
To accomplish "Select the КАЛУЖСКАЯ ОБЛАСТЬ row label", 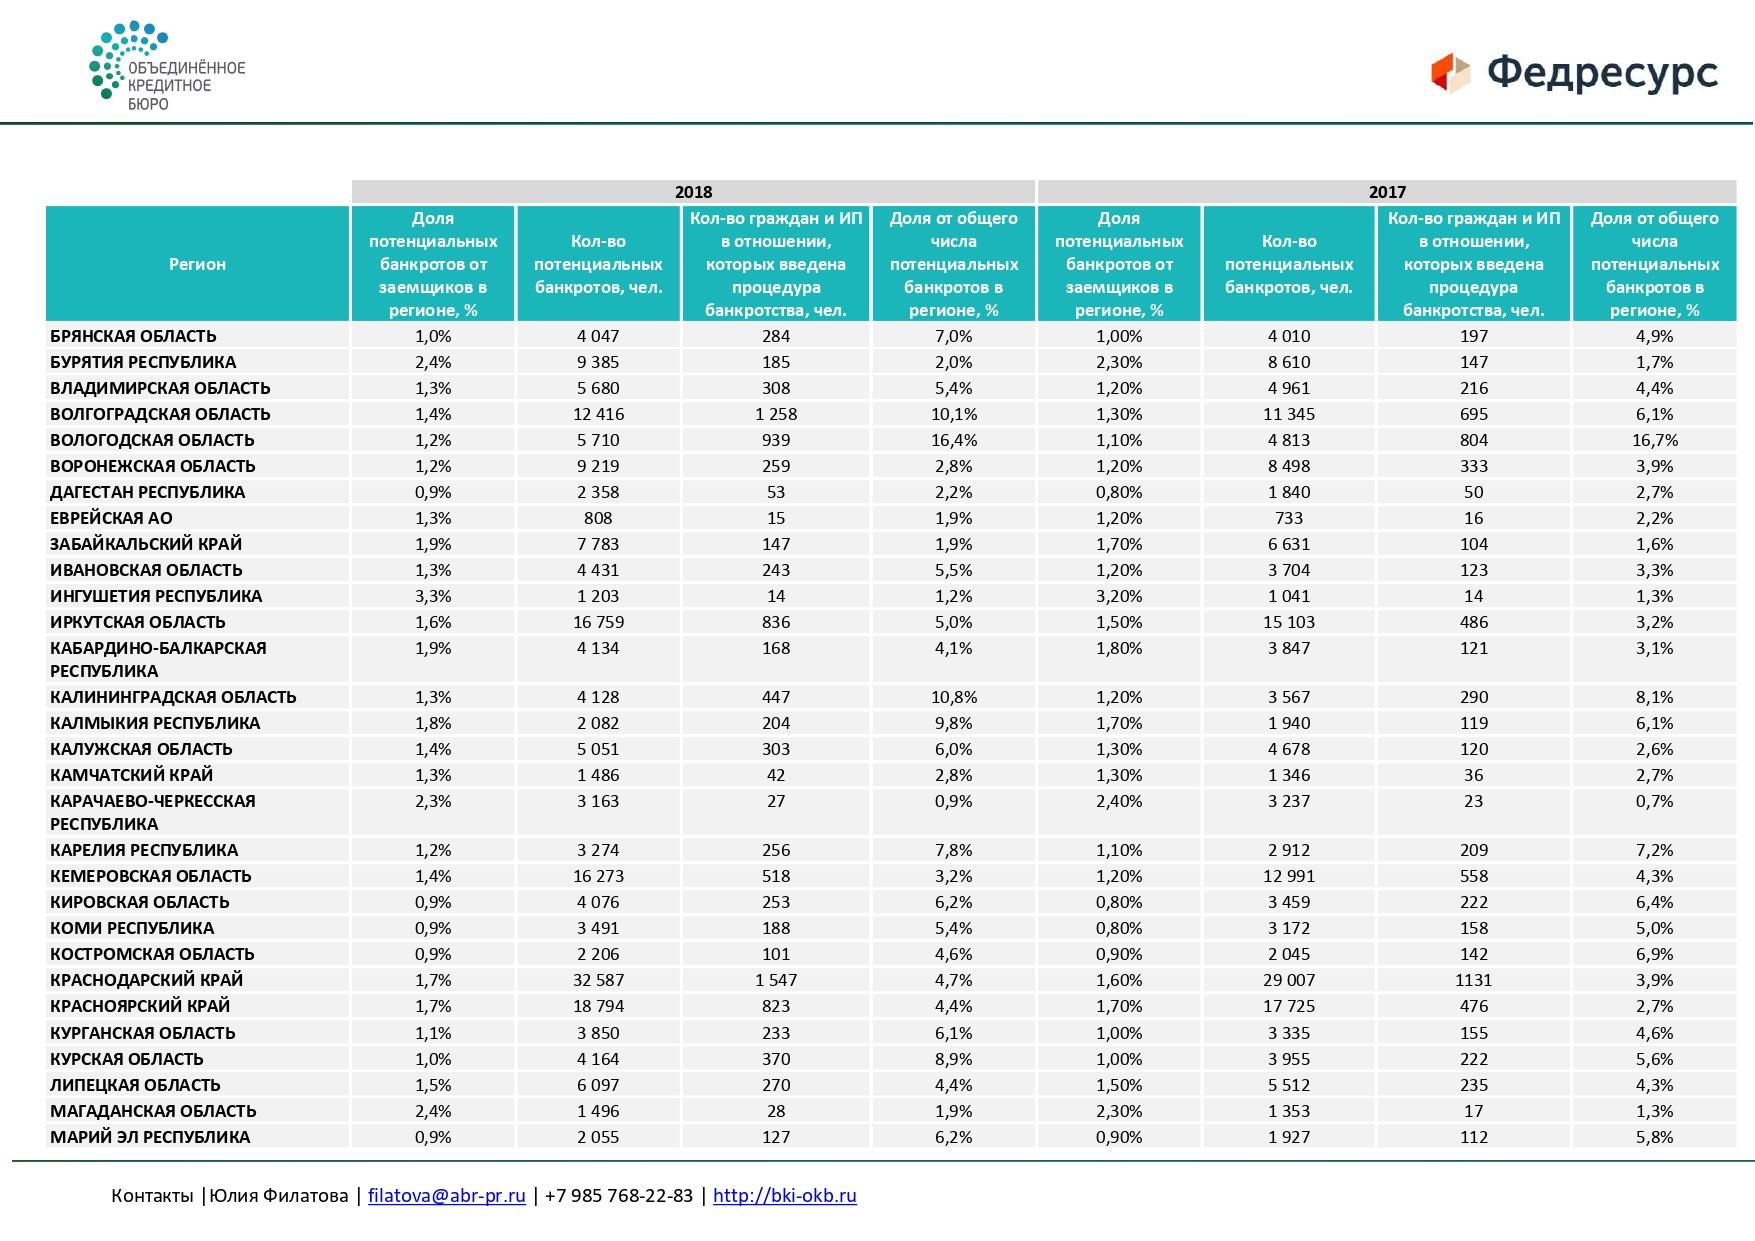I will [141, 749].
